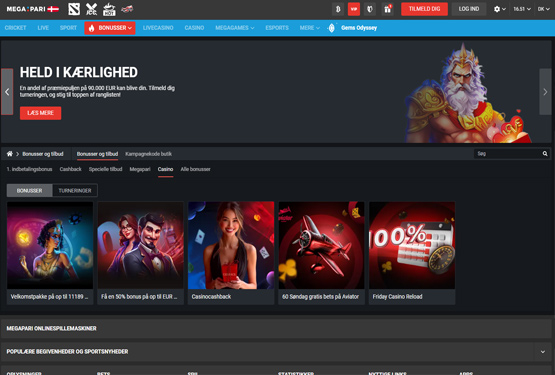Click the search magnifier icon
555x375 pixels.
pos(545,154)
